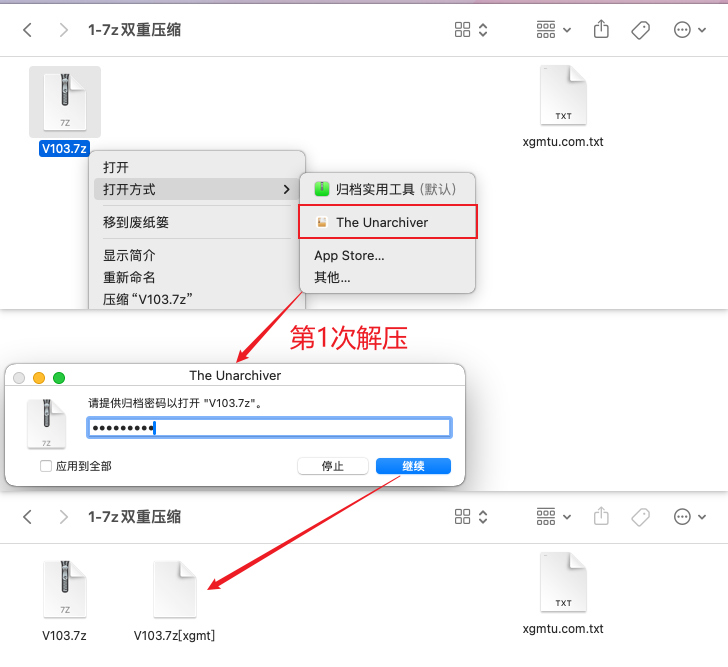Go back in the top Finder window
This screenshot has width=728, height=667.
[x=27, y=30]
